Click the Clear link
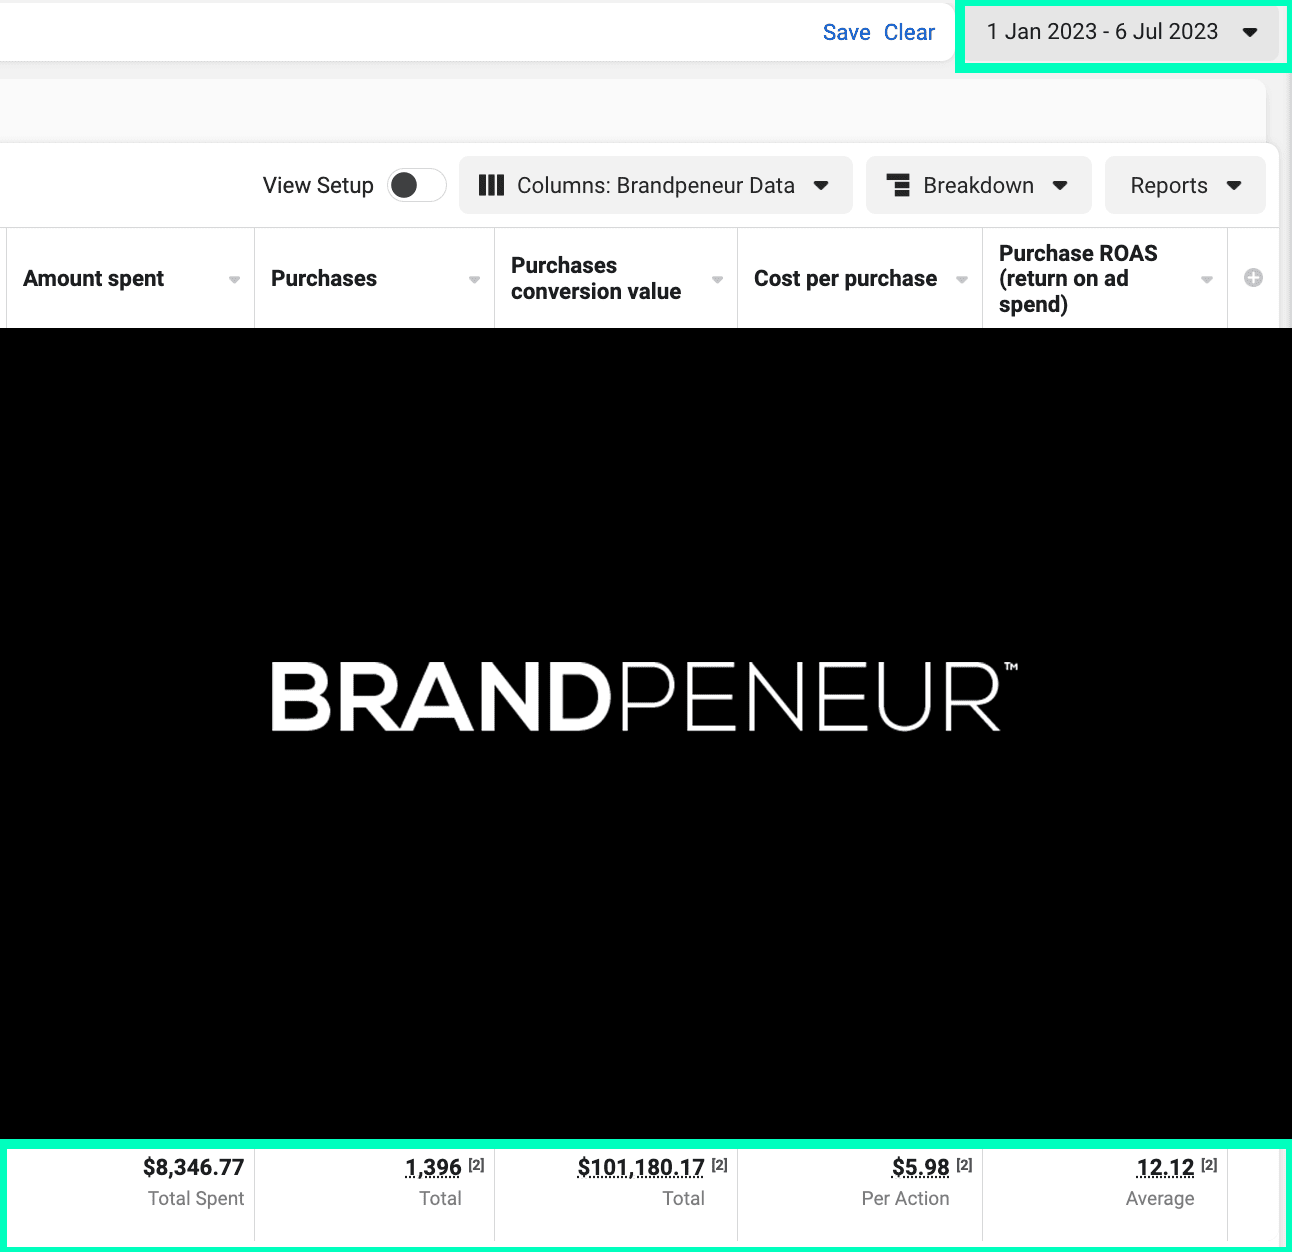This screenshot has height=1252, width=1292. click(909, 32)
